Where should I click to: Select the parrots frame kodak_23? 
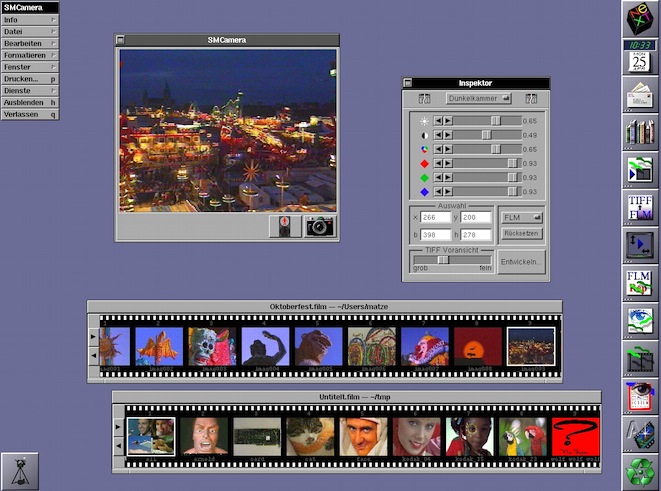coord(523,437)
